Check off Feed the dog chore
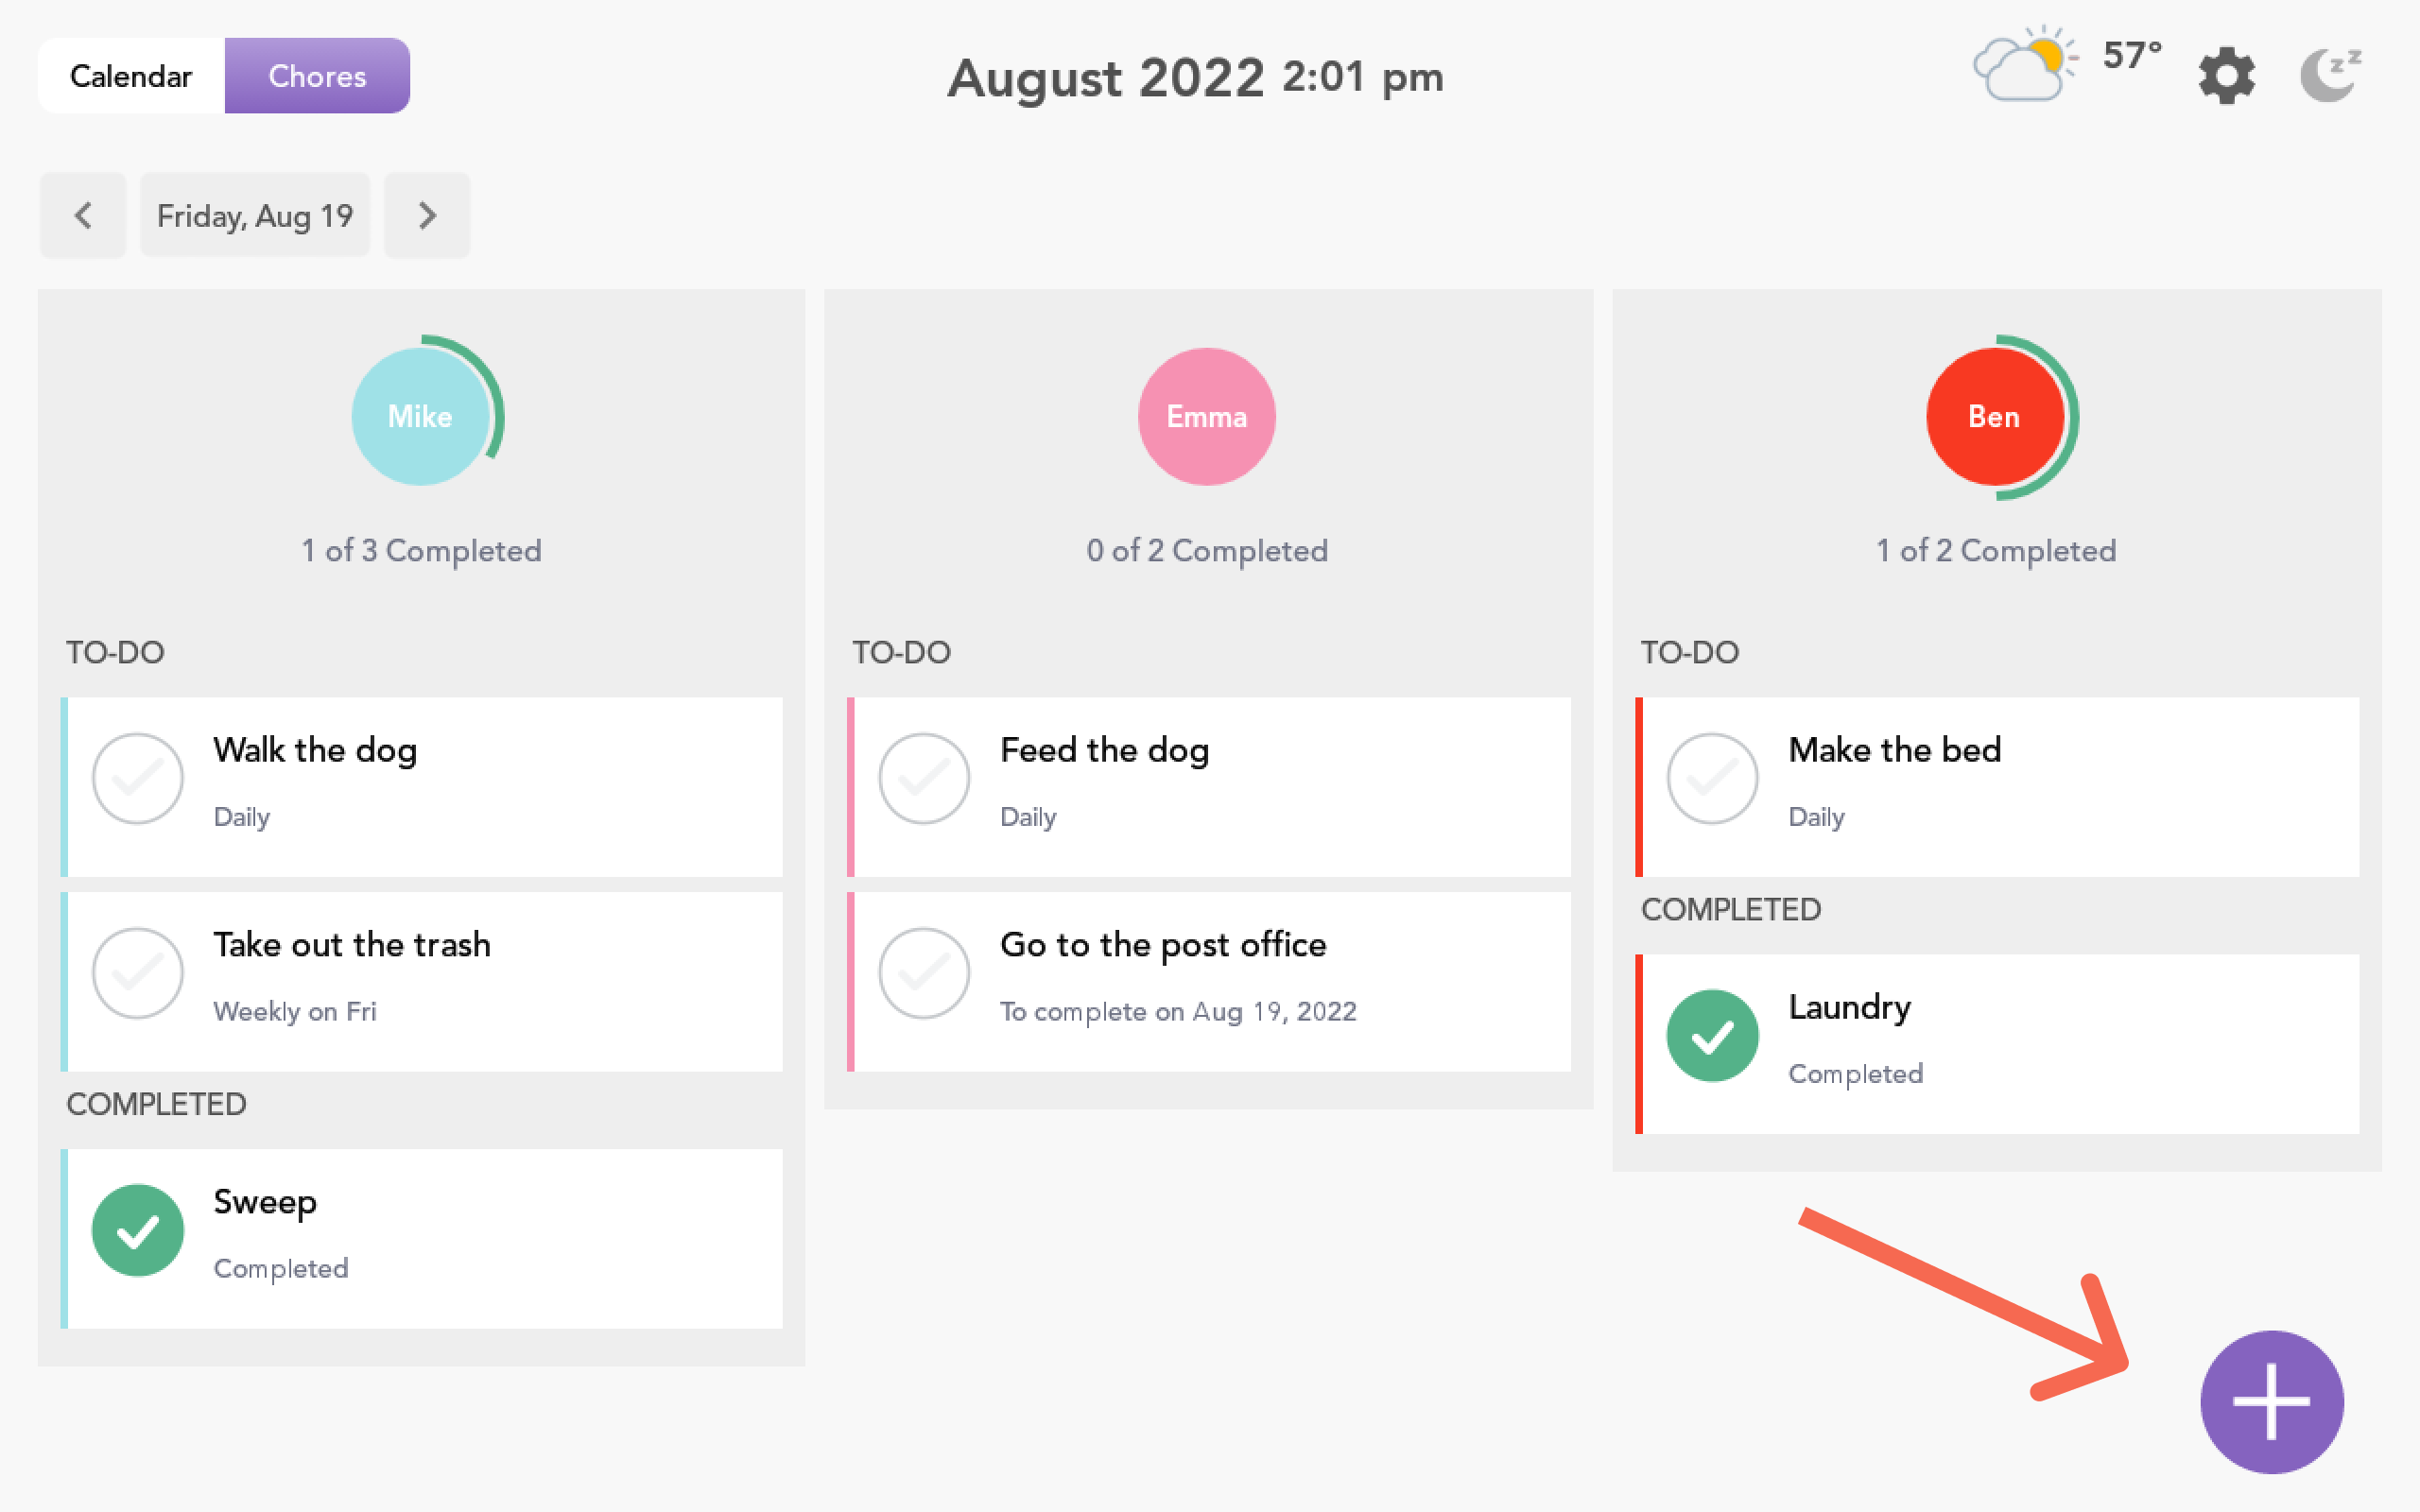Image resolution: width=2420 pixels, height=1512 pixels. tap(924, 778)
